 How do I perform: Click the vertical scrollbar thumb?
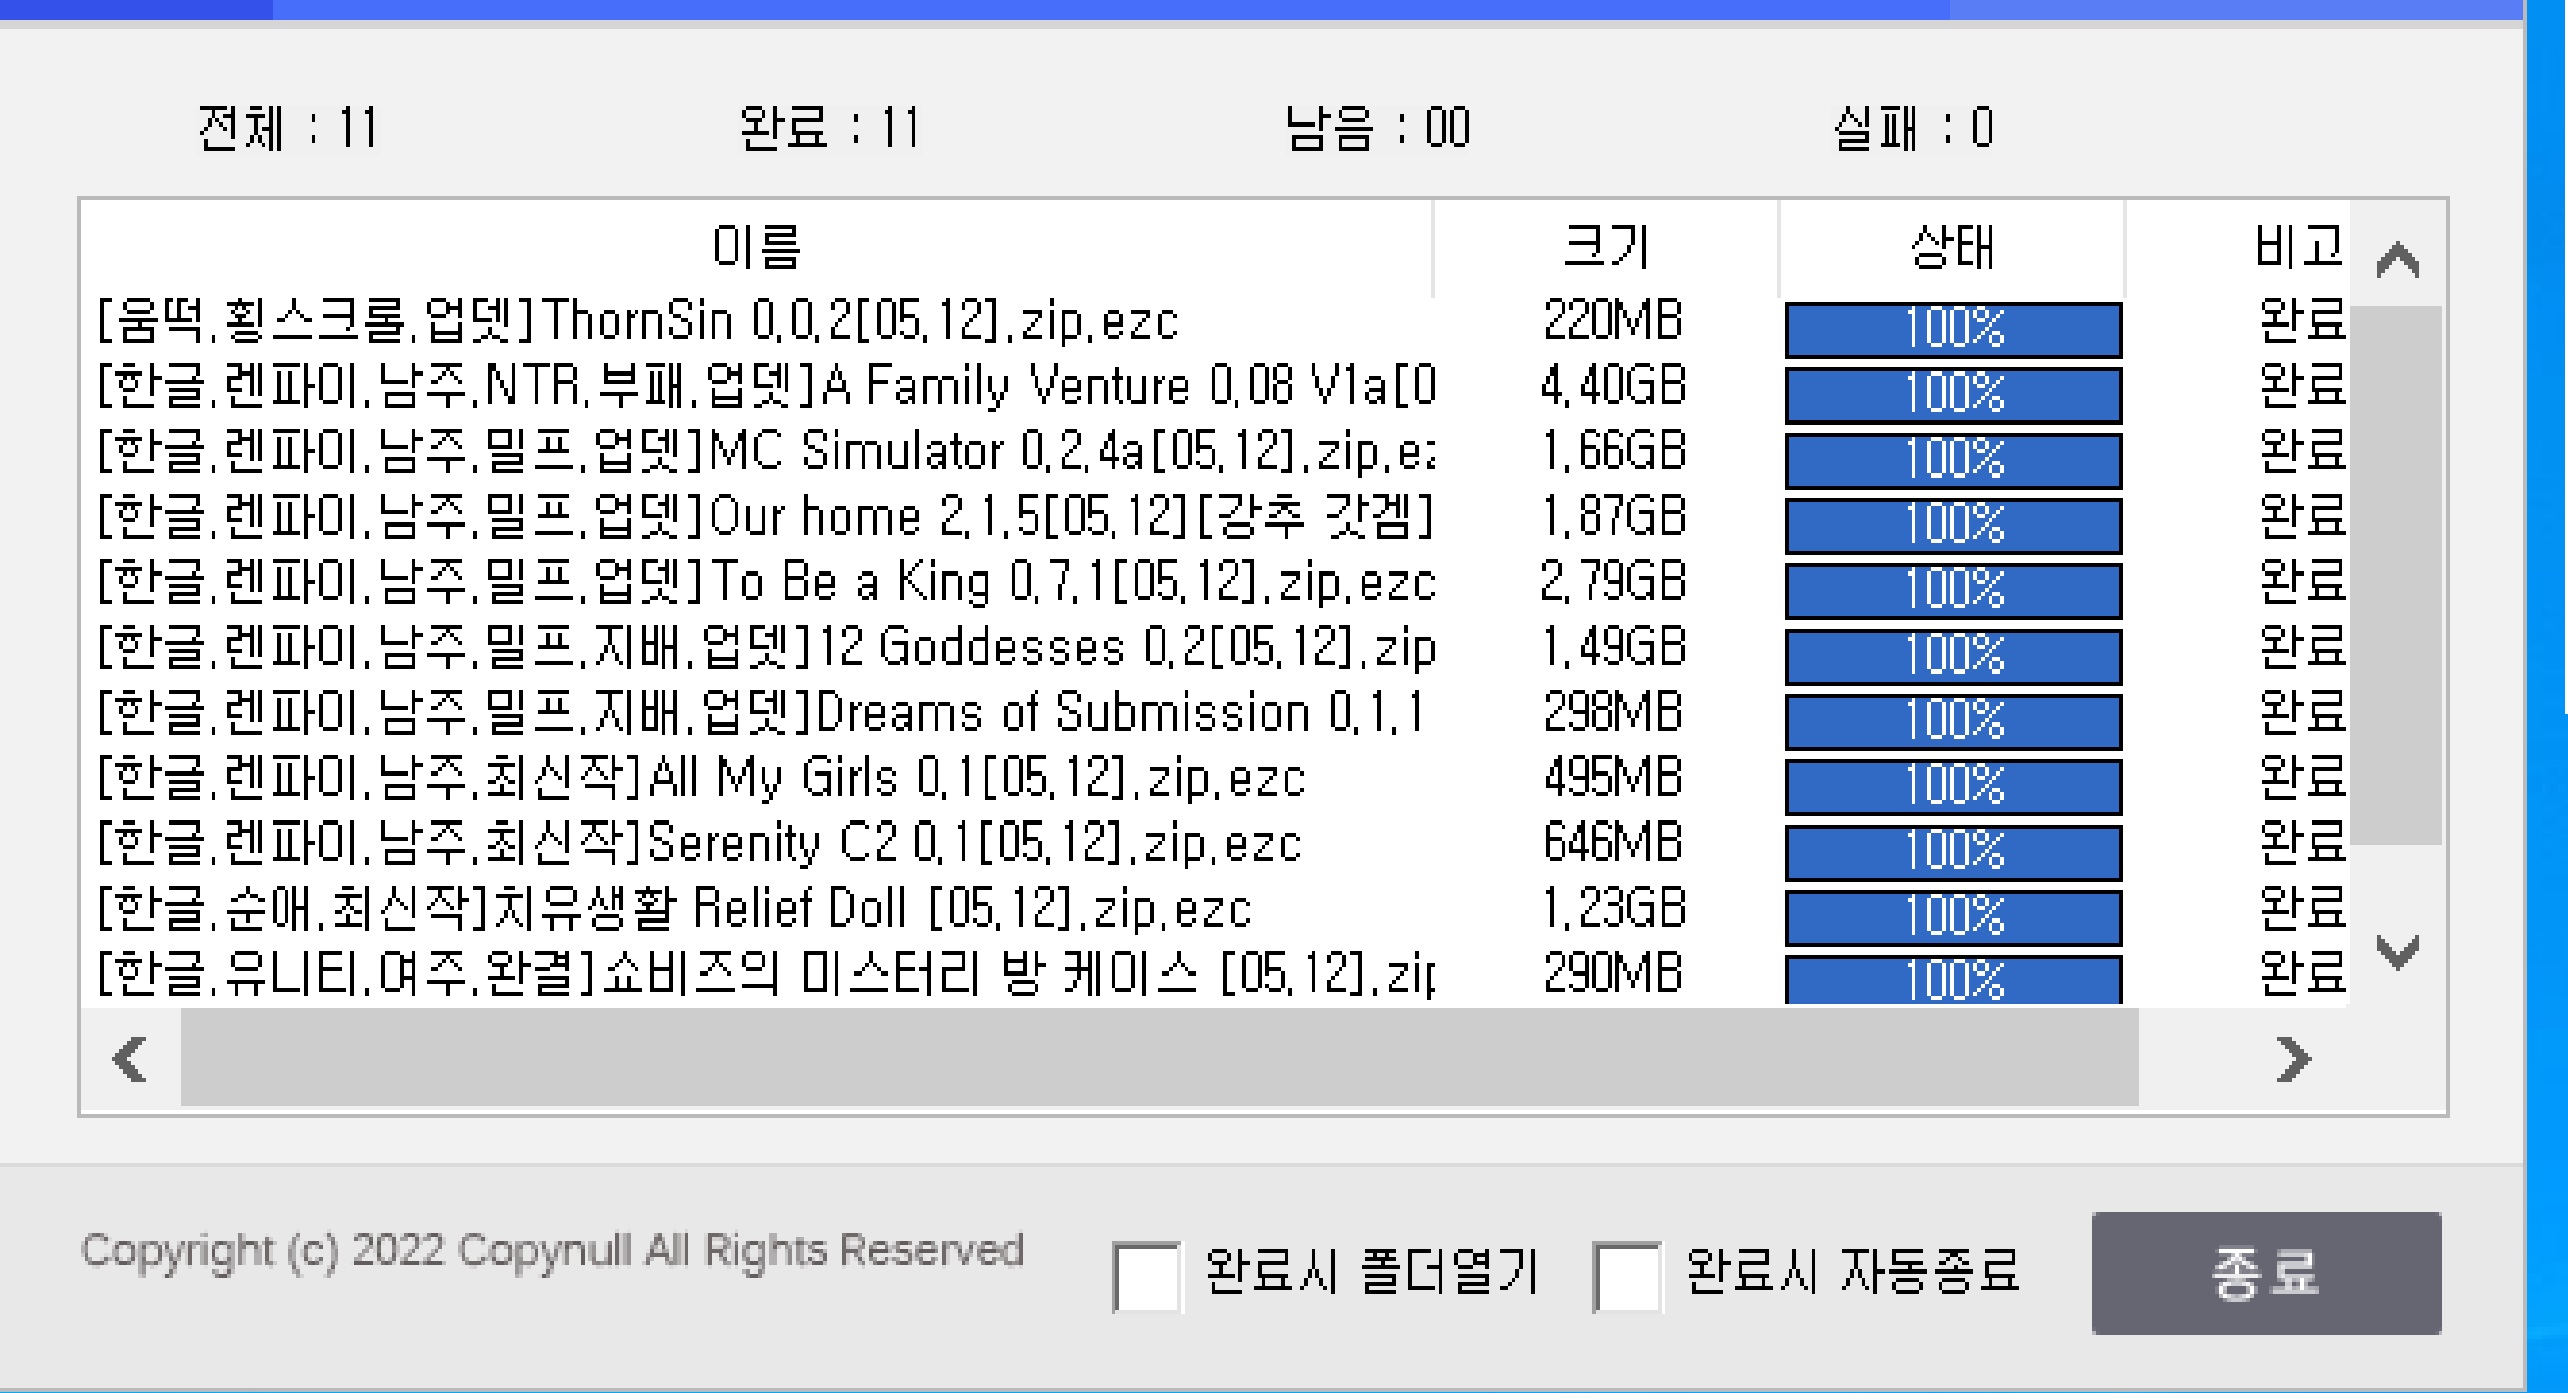(x=2395, y=575)
